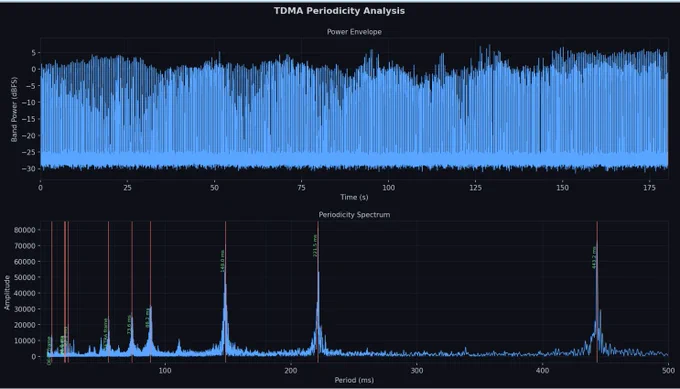
Task: Click the 80000 tick on Amplitude axis
Action: 25,230
